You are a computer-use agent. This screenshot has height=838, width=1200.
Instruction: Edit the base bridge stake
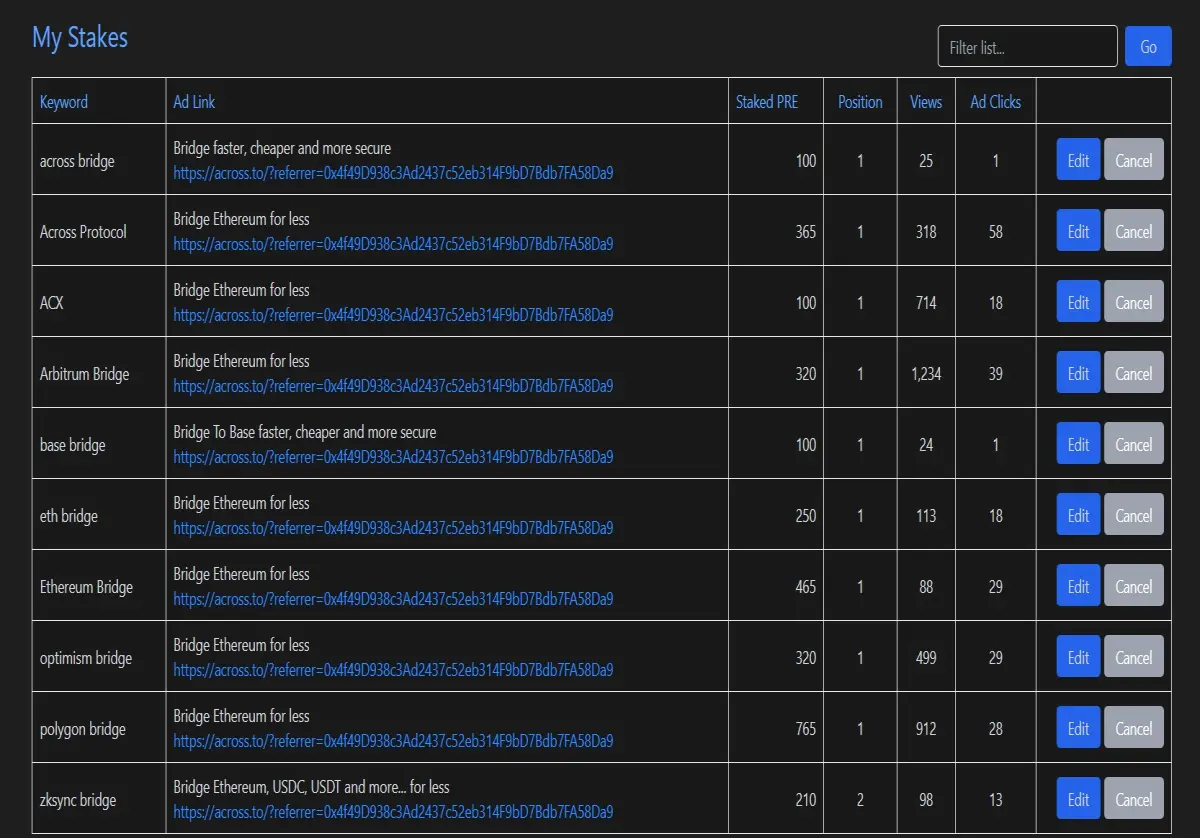point(1078,444)
